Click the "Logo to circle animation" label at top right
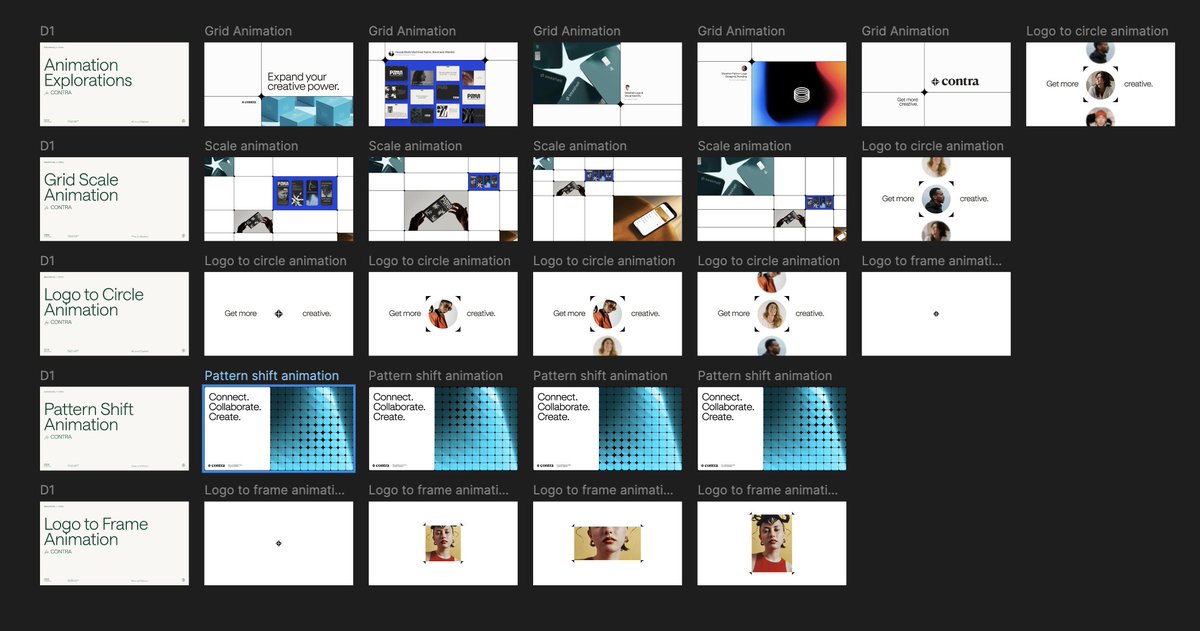 click(1097, 31)
